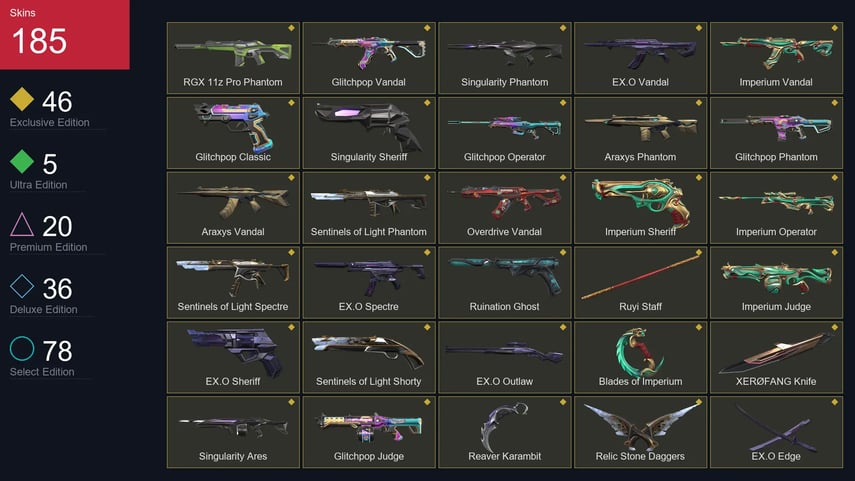Viewport: 855px width, 481px height.
Task: Click the yellow diamond badge on RGX 11z Pro Phantom
Action: pyautogui.click(x=291, y=28)
